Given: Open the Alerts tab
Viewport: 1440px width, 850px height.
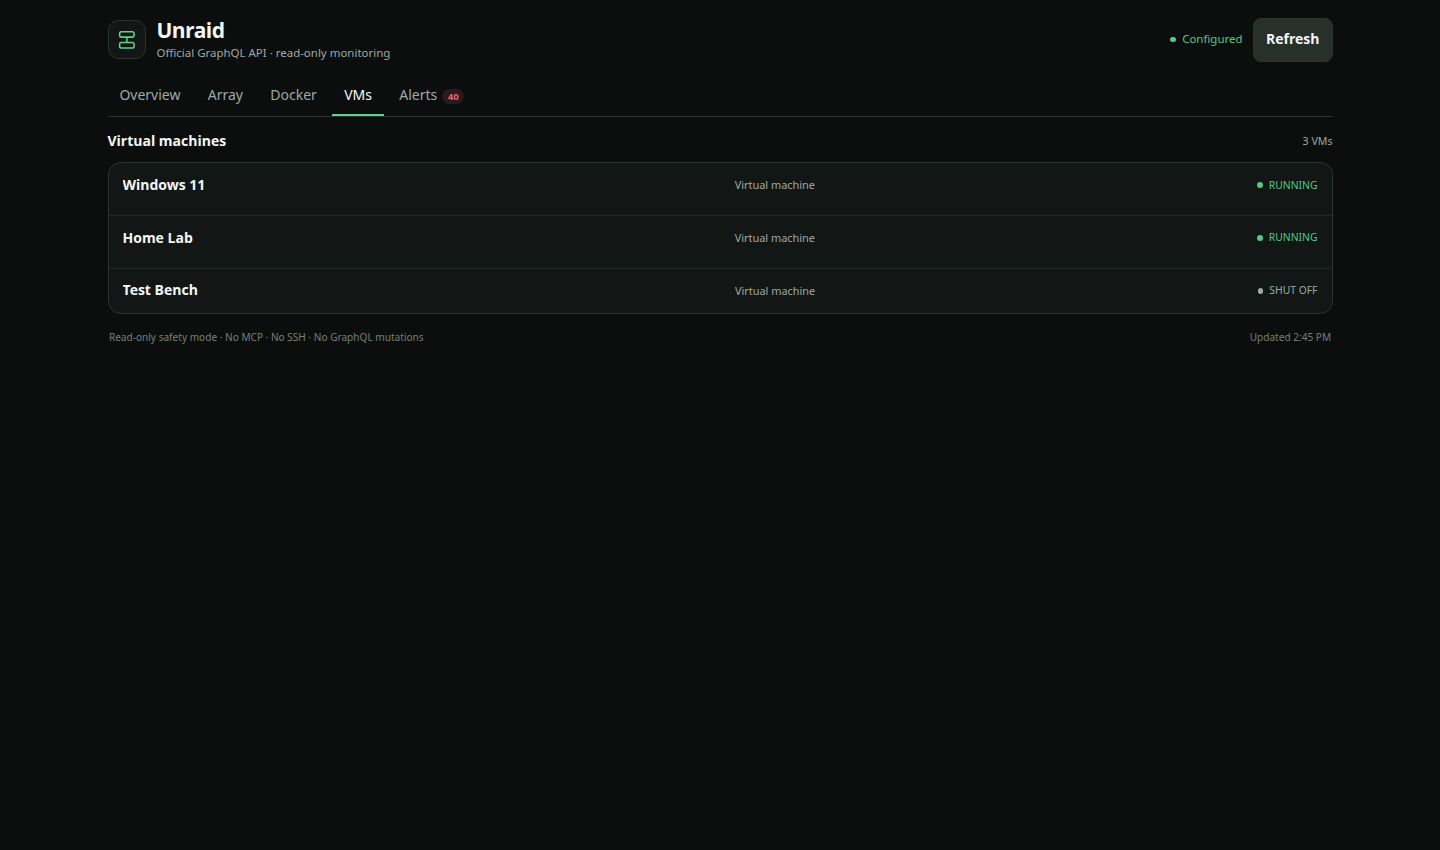Looking at the screenshot, I should (431, 95).
